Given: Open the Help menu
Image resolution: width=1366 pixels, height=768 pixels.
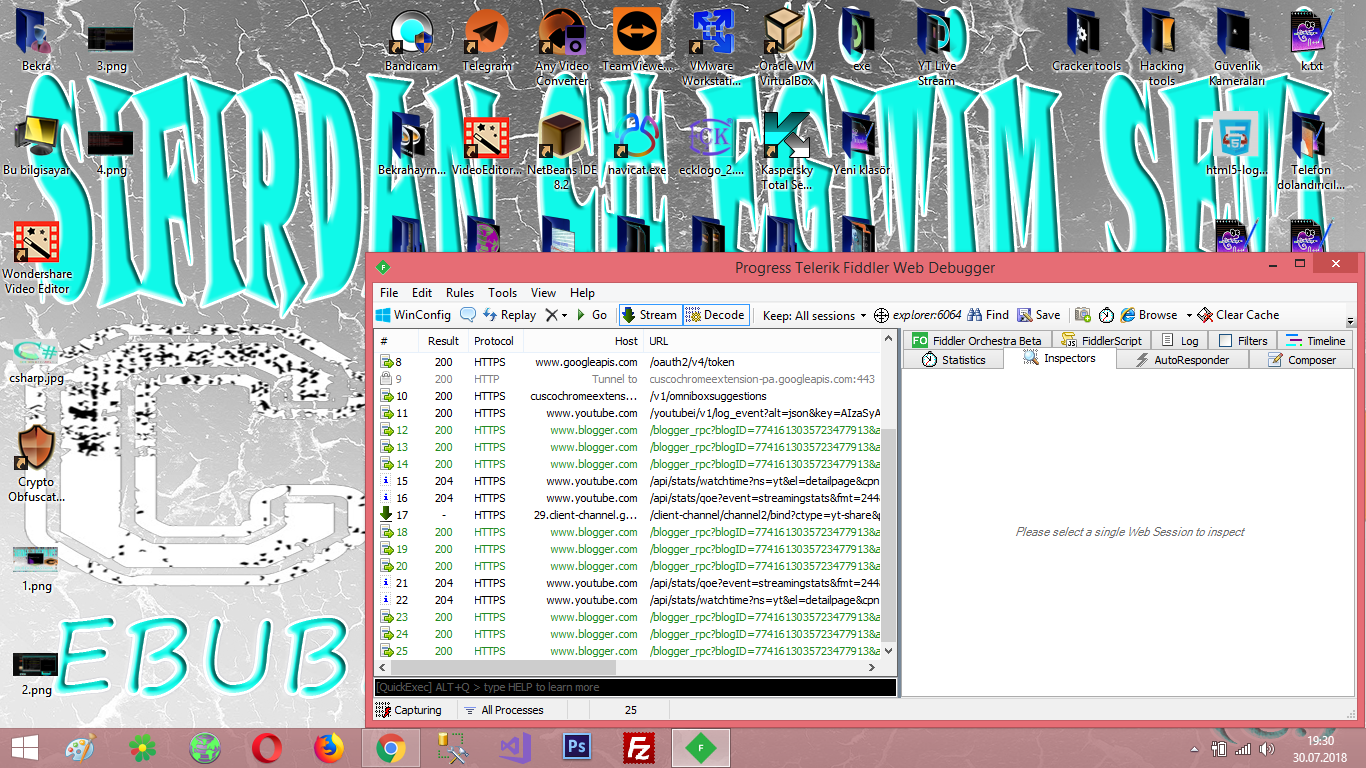Looking at the screenshot, I should click(583, 293).
